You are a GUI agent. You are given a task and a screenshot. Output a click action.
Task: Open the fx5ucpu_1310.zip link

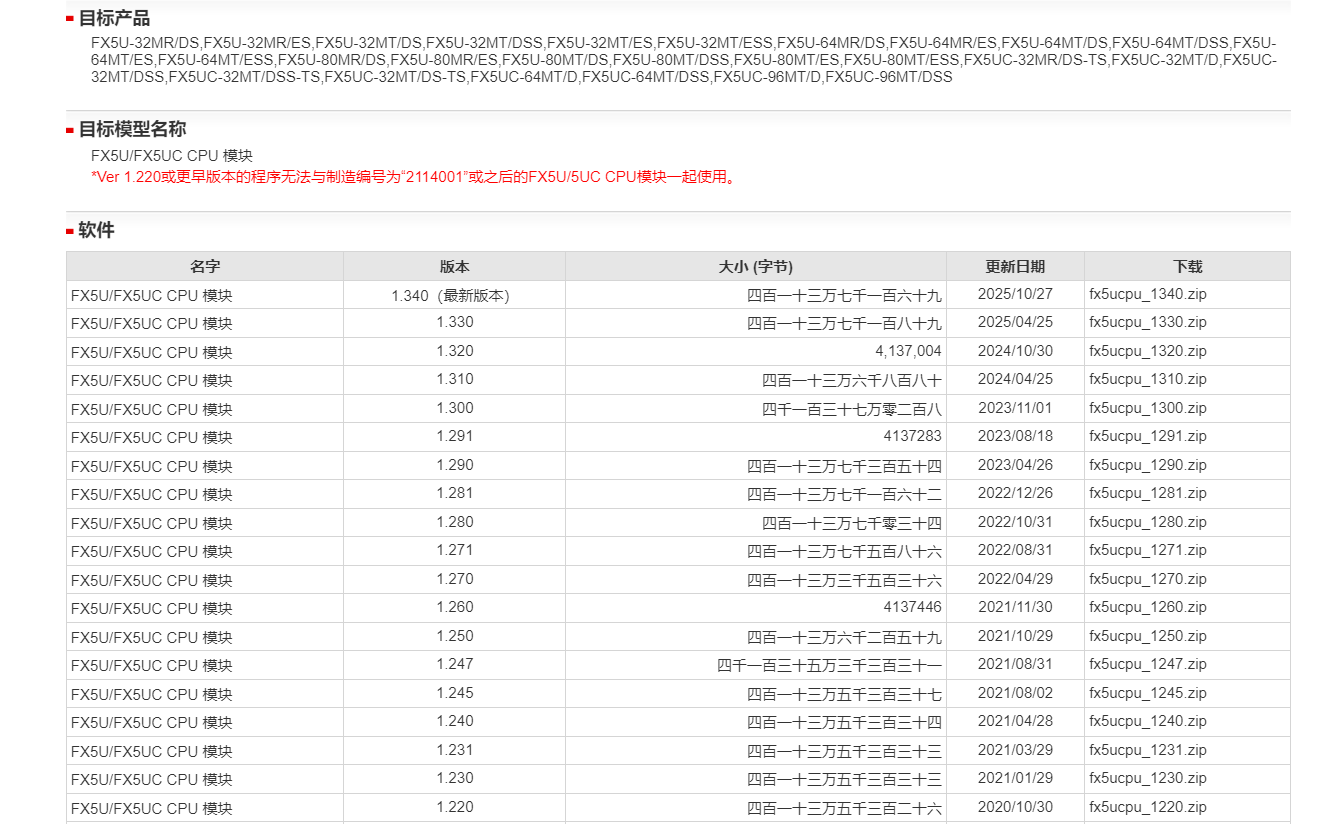pos(1147,380)
